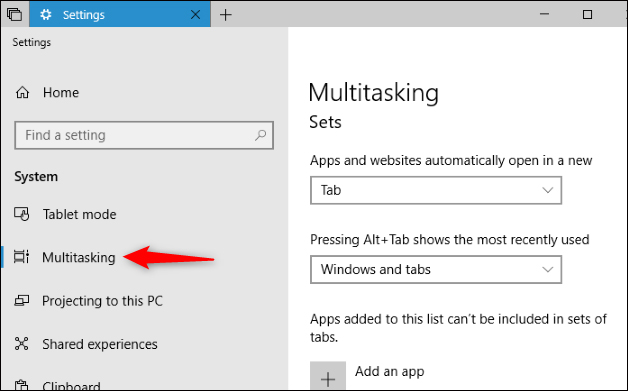Image resolution: width=628 pixels, height=391 pixels.
Task: Close the Settings tab
Action: click(x=195, y=15)
